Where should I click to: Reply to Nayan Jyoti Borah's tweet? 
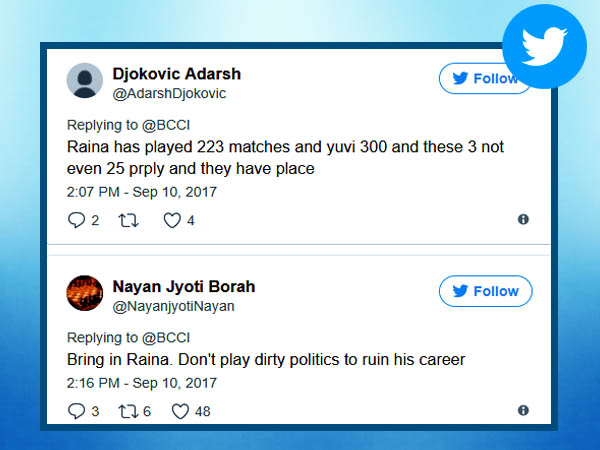(x=76, y=411)
